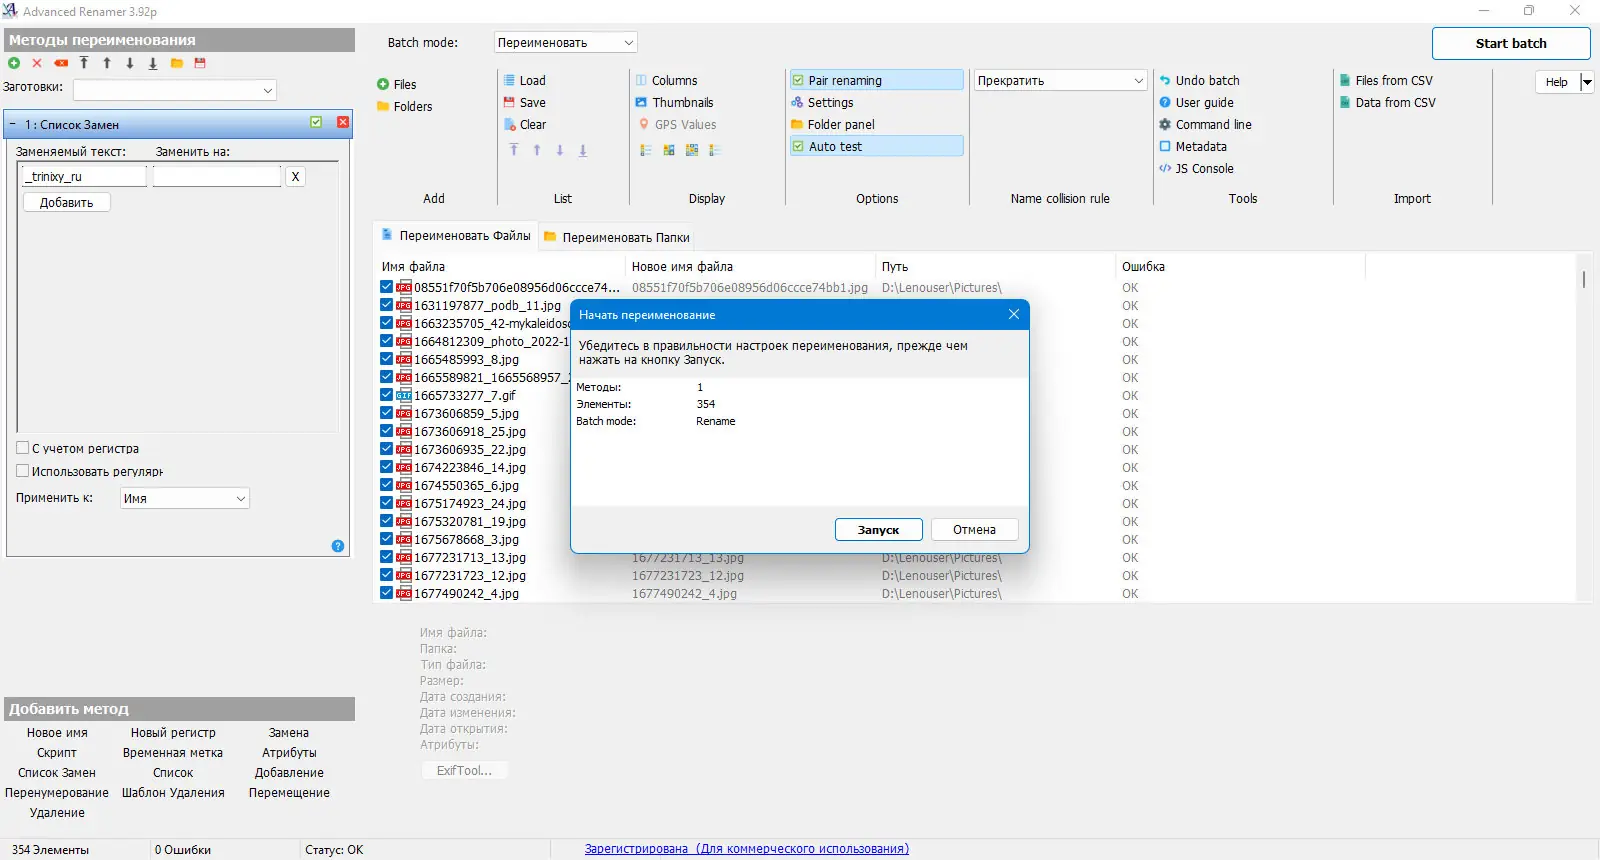Enable the 'С учетом регистра' checkbox
The width and height of the screenshot is (1600, 860).
tap(23, 448)
